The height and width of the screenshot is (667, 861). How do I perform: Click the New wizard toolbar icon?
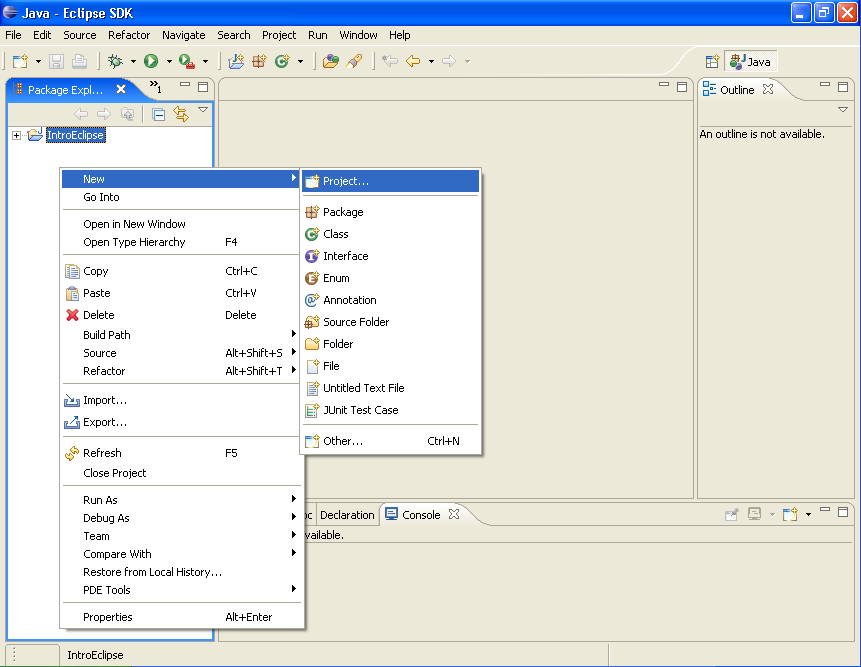20,61
